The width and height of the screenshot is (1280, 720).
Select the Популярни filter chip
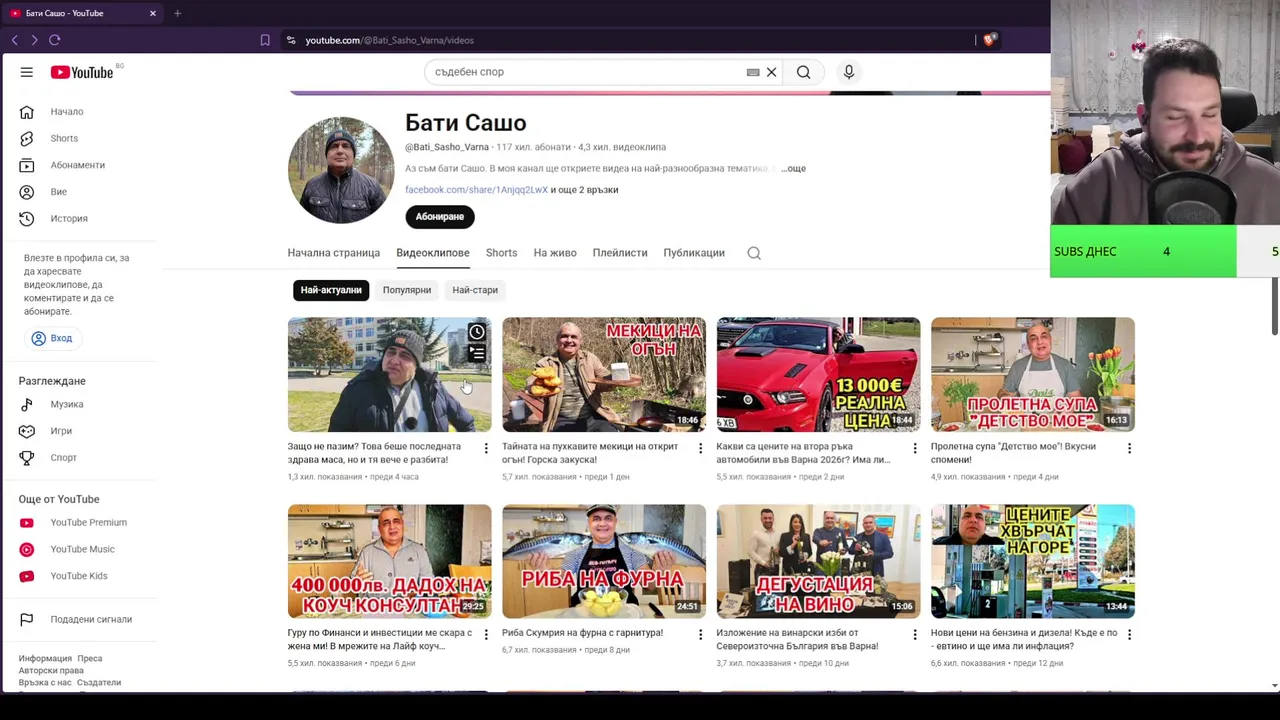(407, 290)
